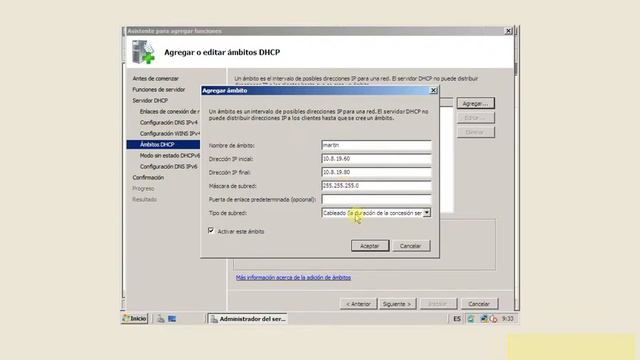Select Confirmación step in sidebar
Screen dimensions: 640x360
coord(148,178)
